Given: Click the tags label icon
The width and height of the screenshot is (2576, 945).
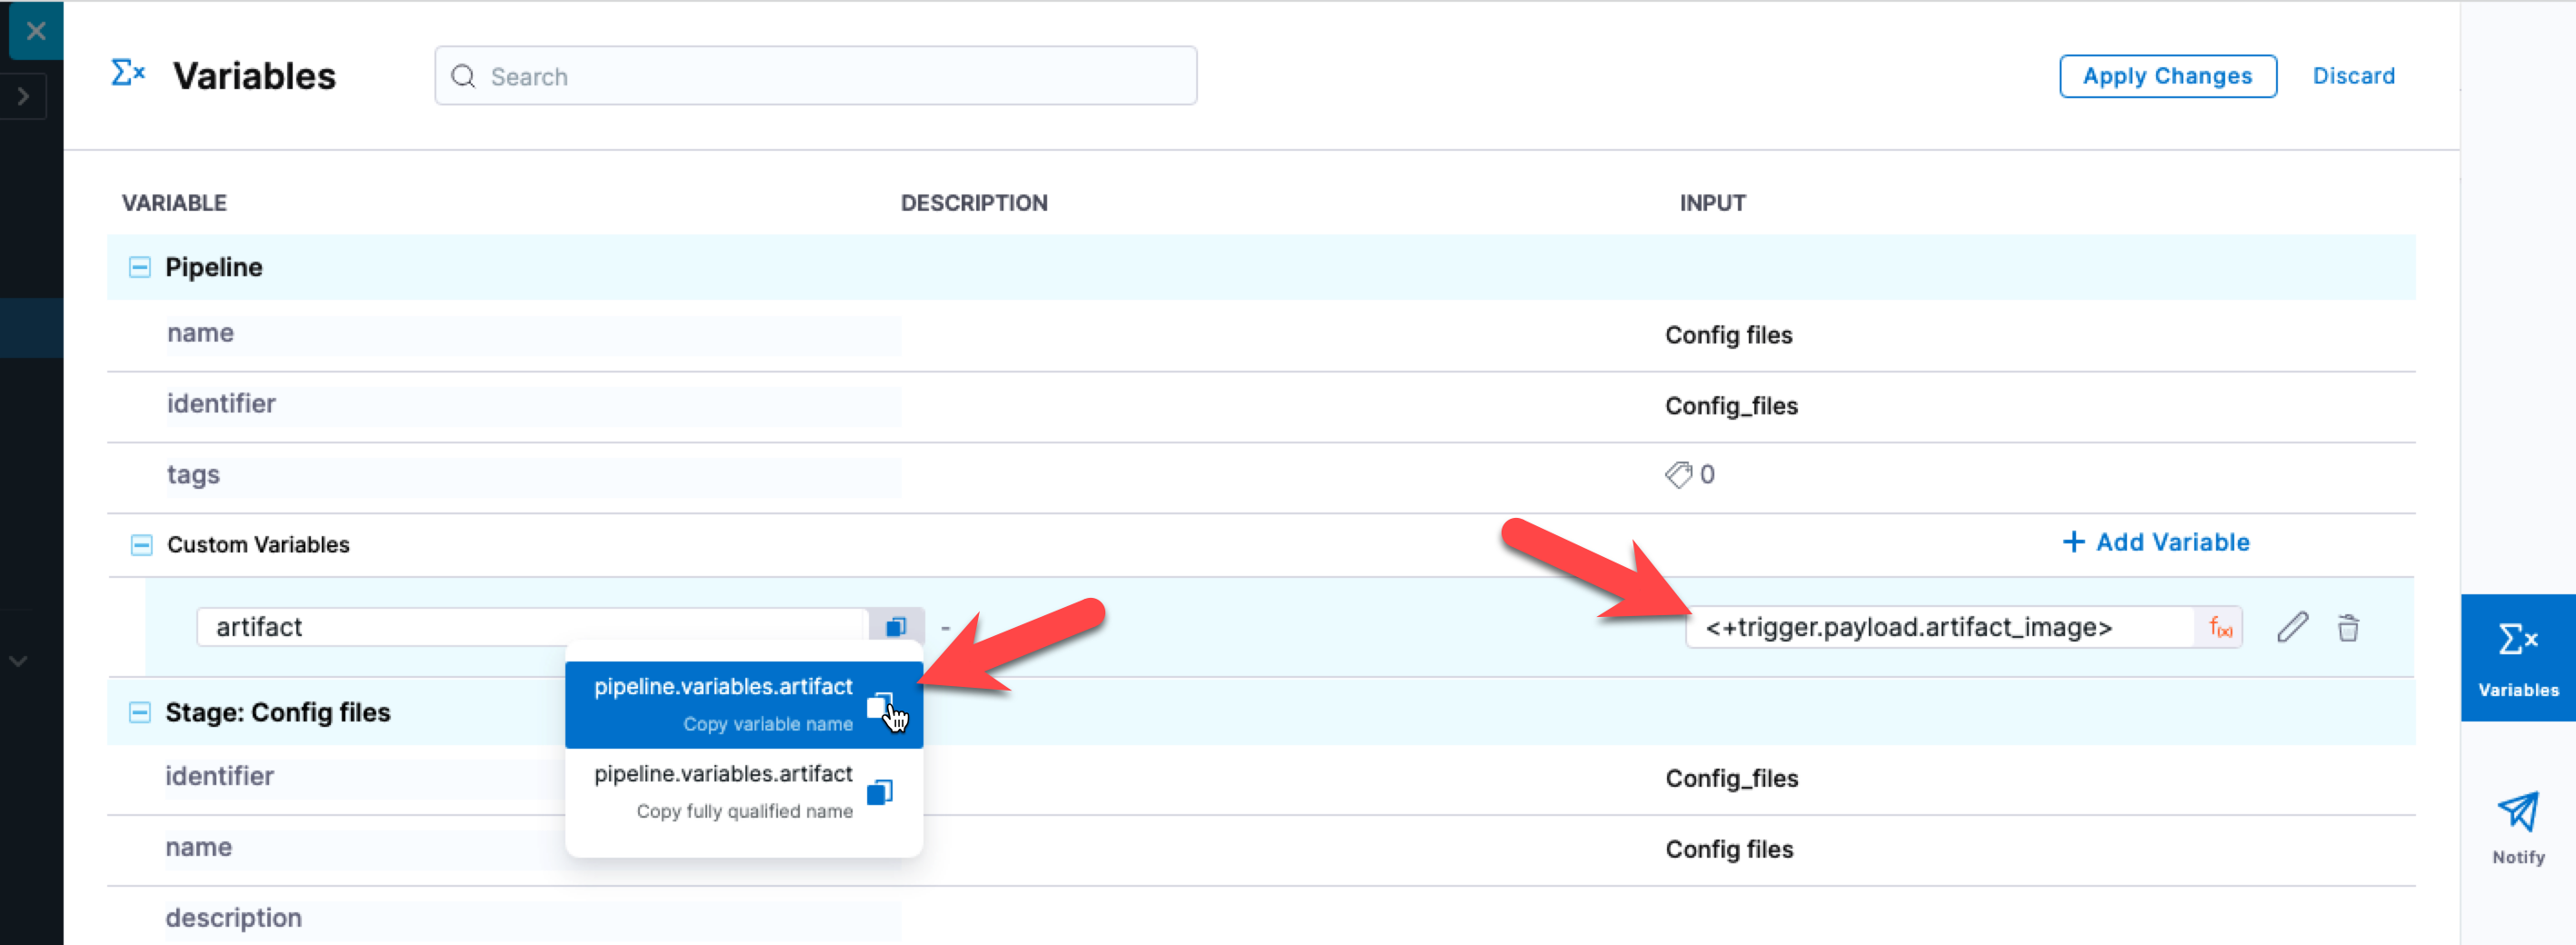Looking at the screenshot, I should click(1678, 475).
